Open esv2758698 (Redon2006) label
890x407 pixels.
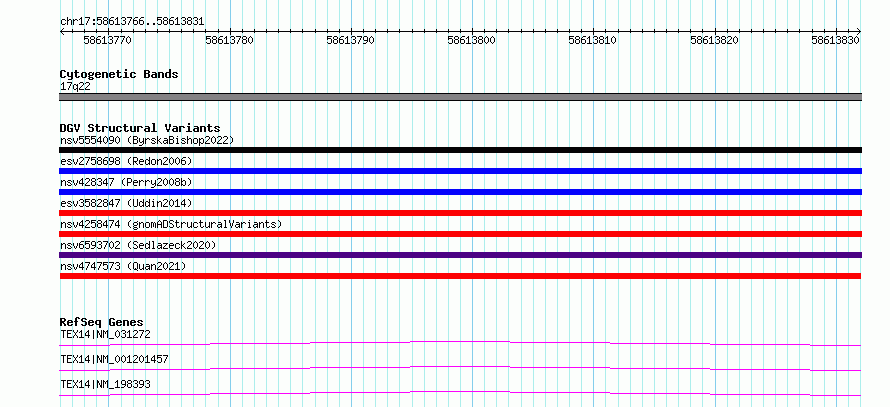click(126, 161)
